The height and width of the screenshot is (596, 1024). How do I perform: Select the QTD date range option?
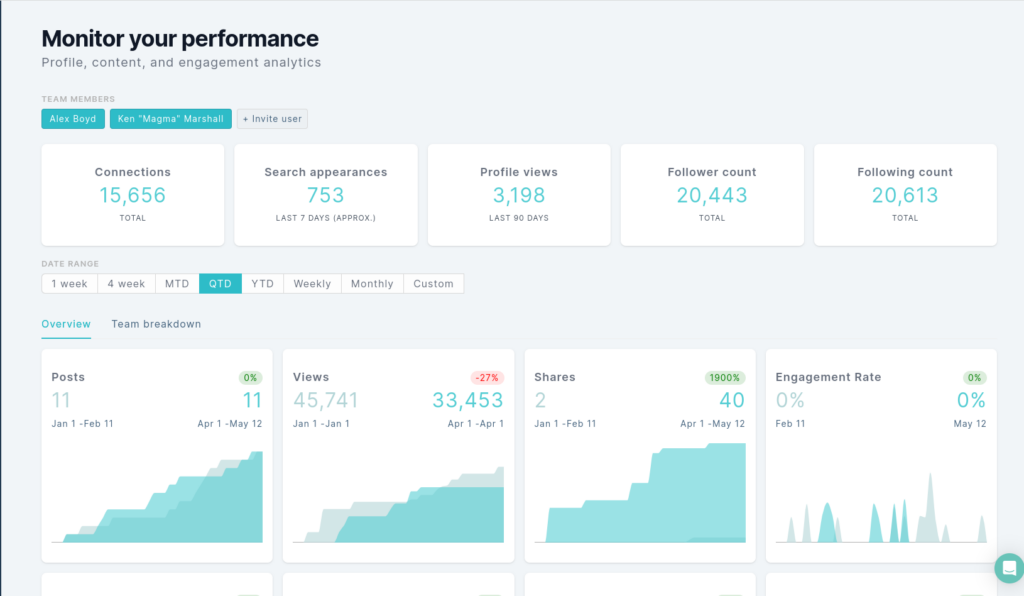click(x=220, y=283)
